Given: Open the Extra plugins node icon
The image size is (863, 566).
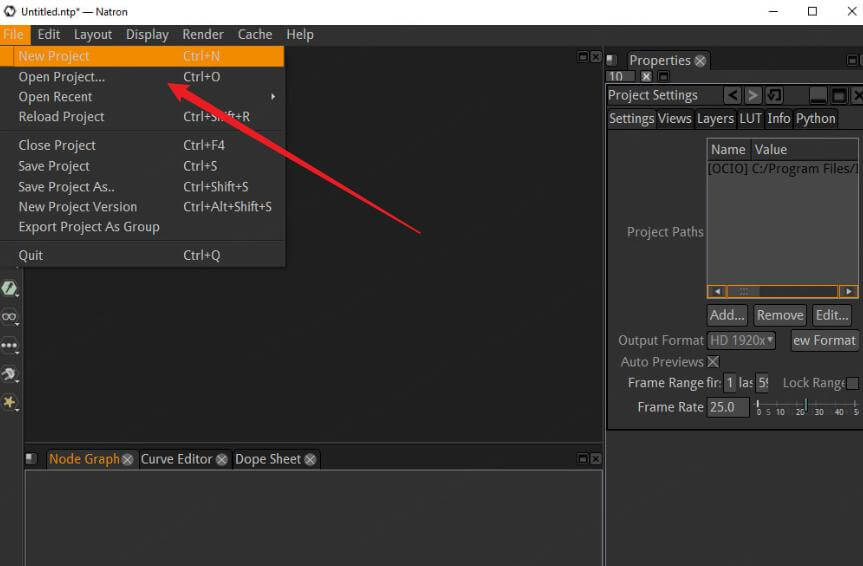Looking at the screenshot, I should [9, 374].
